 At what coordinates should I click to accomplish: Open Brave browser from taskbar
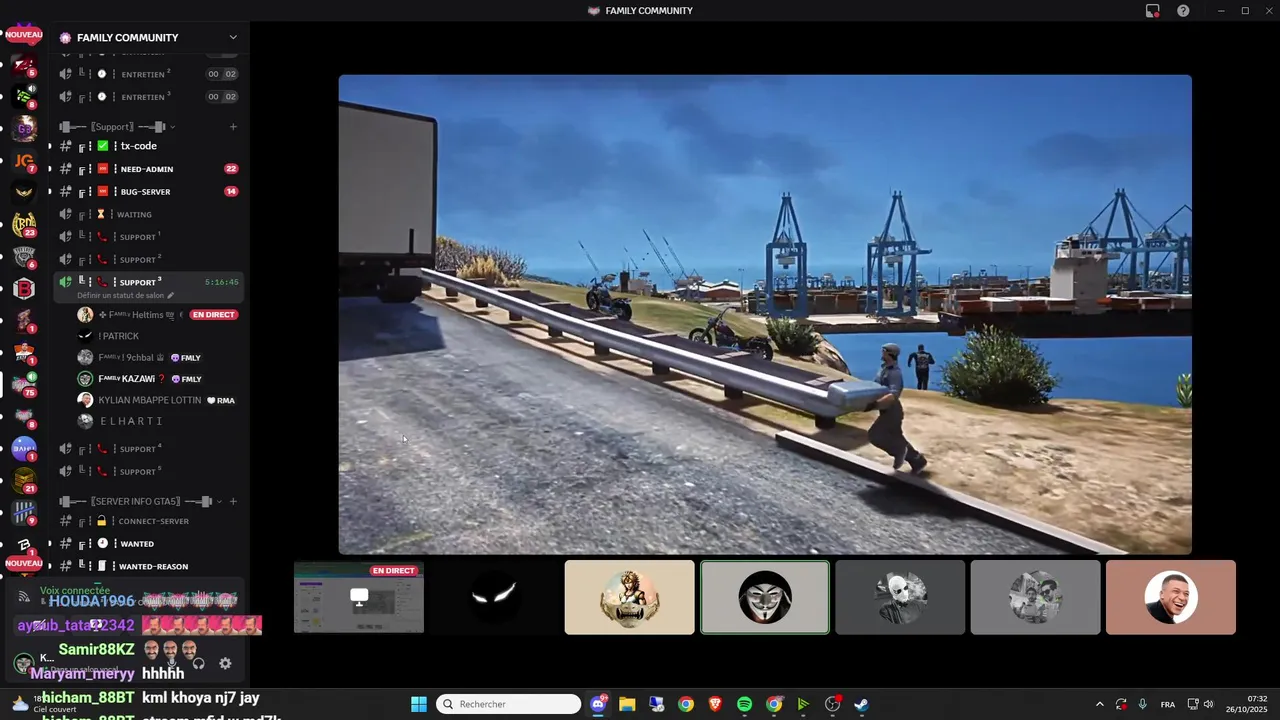coord(715,704)
